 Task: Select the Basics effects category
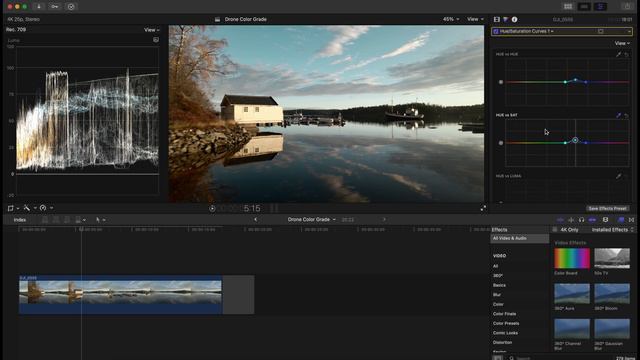point(499,285)
